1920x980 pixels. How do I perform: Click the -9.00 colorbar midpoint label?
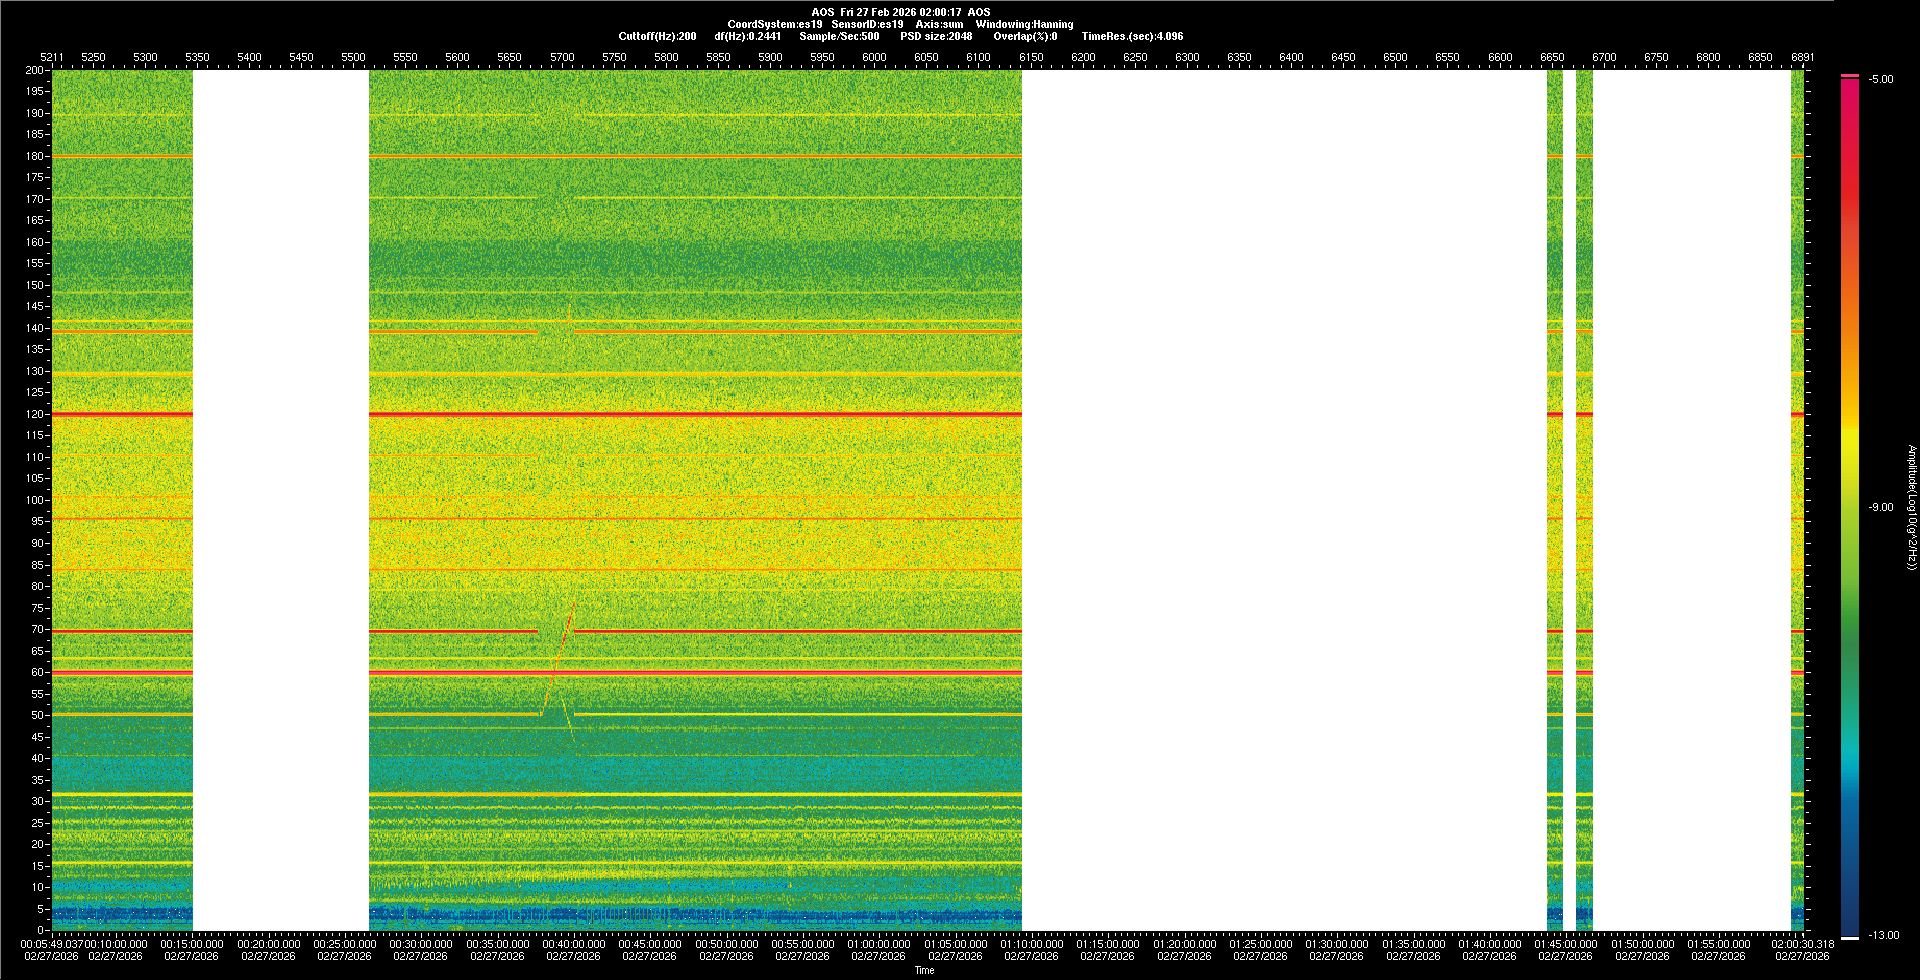(1881, 507)
